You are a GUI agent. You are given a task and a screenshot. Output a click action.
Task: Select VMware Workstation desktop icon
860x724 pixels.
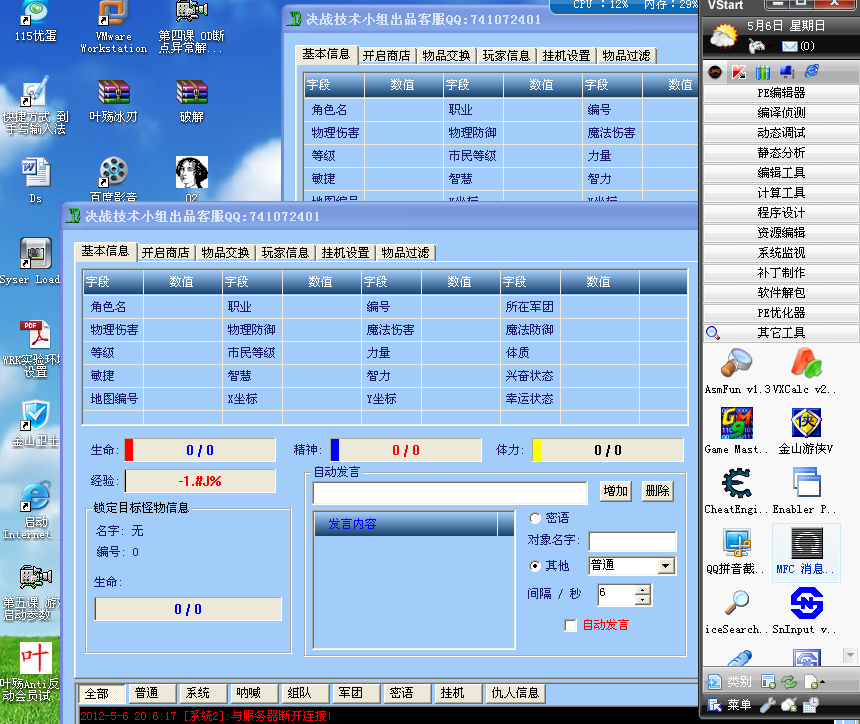(x=114, y=14)
